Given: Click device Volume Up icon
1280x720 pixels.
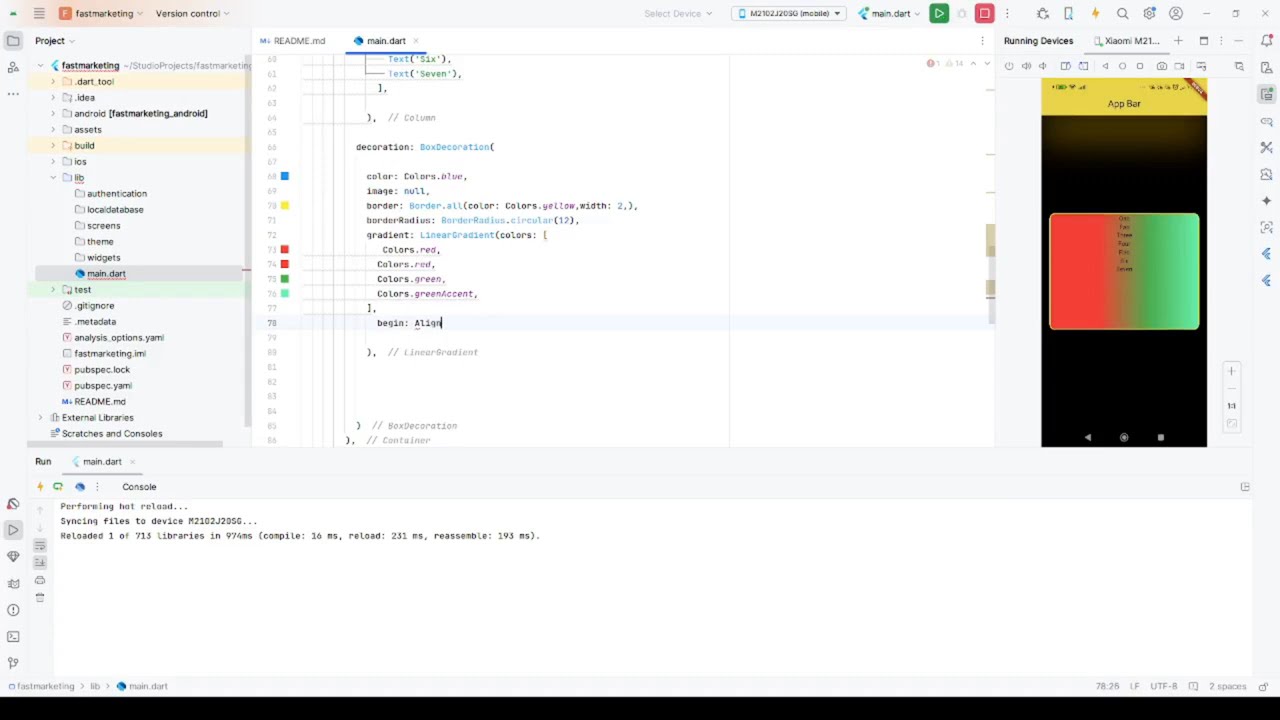Looking at the screenshot, I should pos(1026,66).
